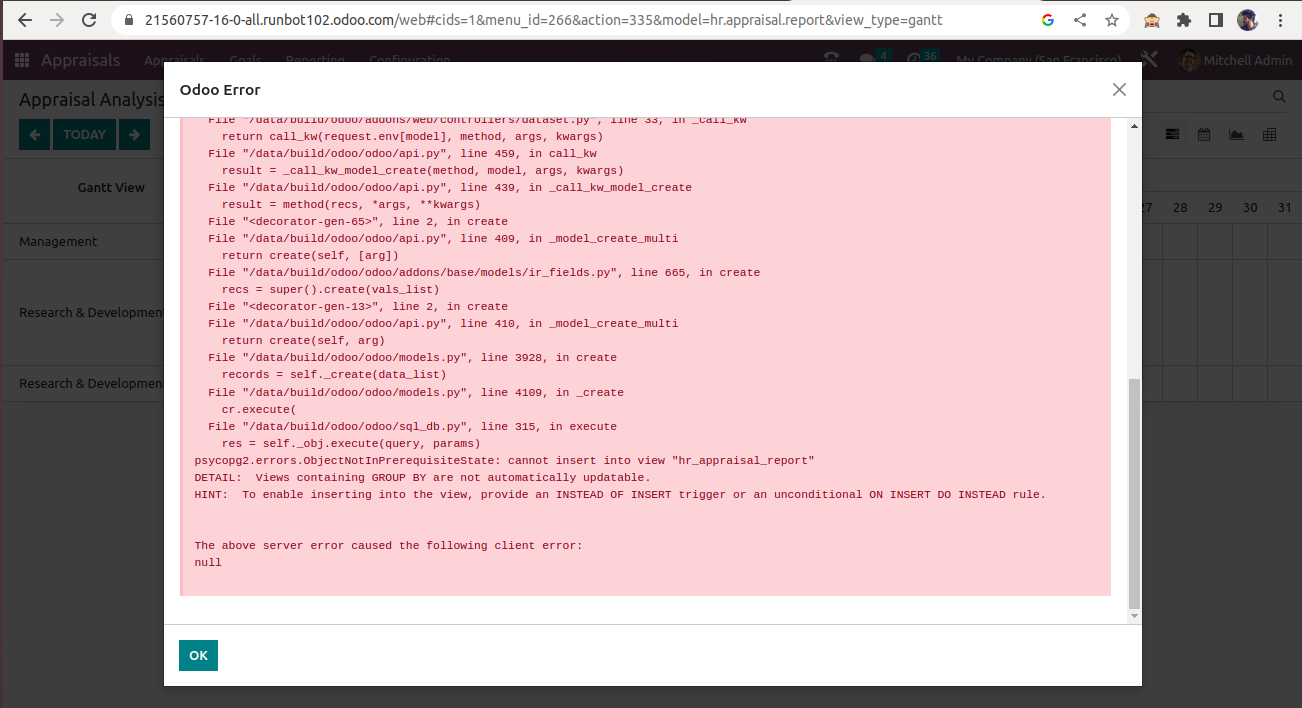Toggle the browser side panel
This screenshot has width=1302, height=708.
click(x=1215, y=20)
